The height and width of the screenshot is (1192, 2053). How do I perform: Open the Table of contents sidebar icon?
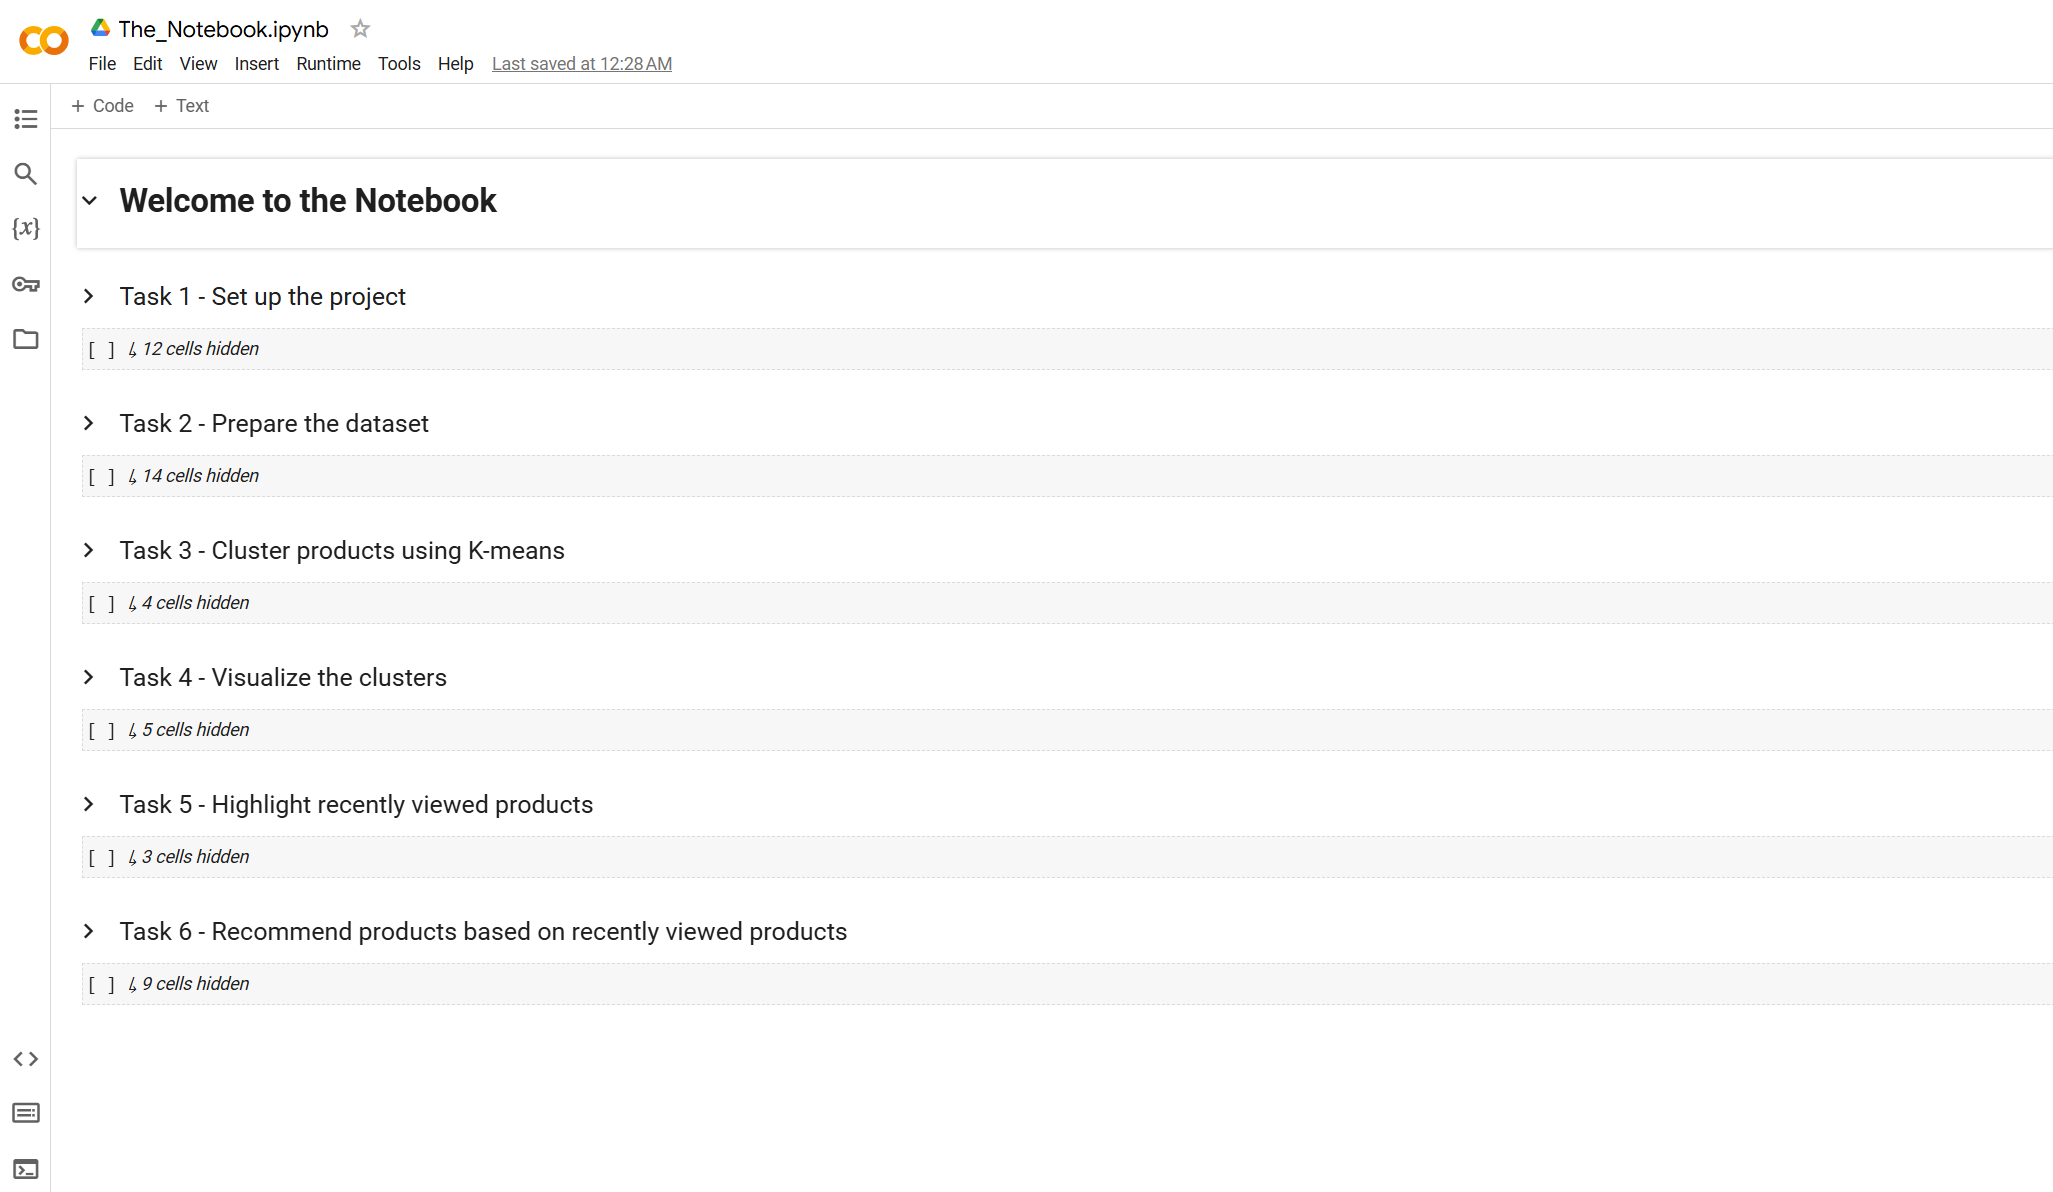(26, 119)
